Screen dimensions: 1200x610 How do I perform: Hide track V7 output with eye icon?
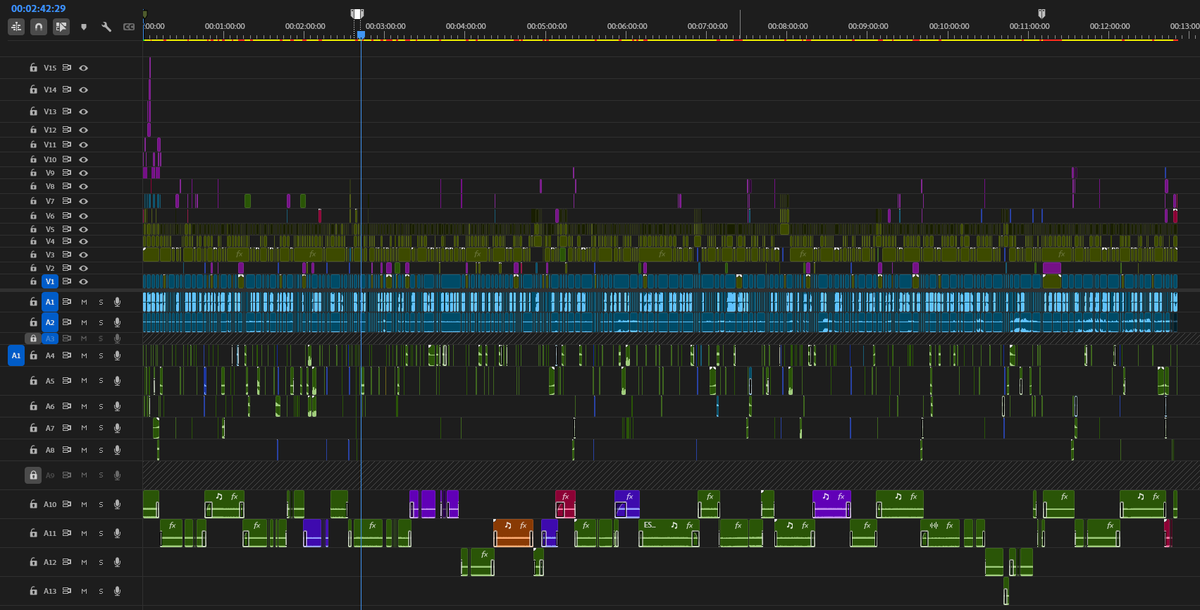point(84,201)
